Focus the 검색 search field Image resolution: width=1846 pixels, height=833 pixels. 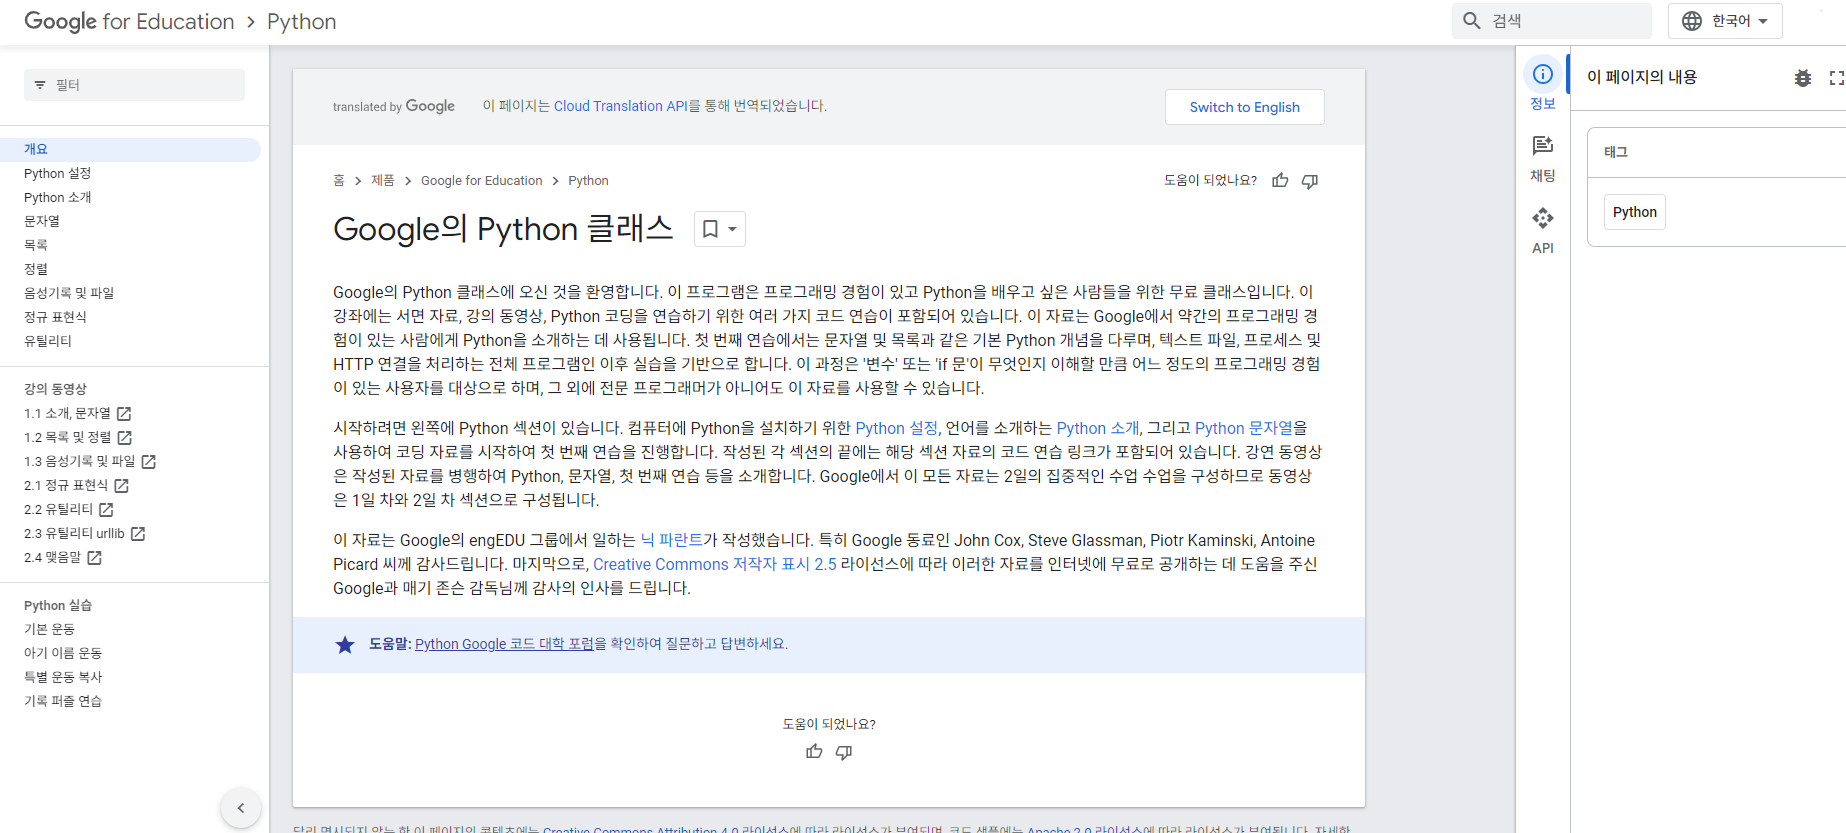(1552, 21)
